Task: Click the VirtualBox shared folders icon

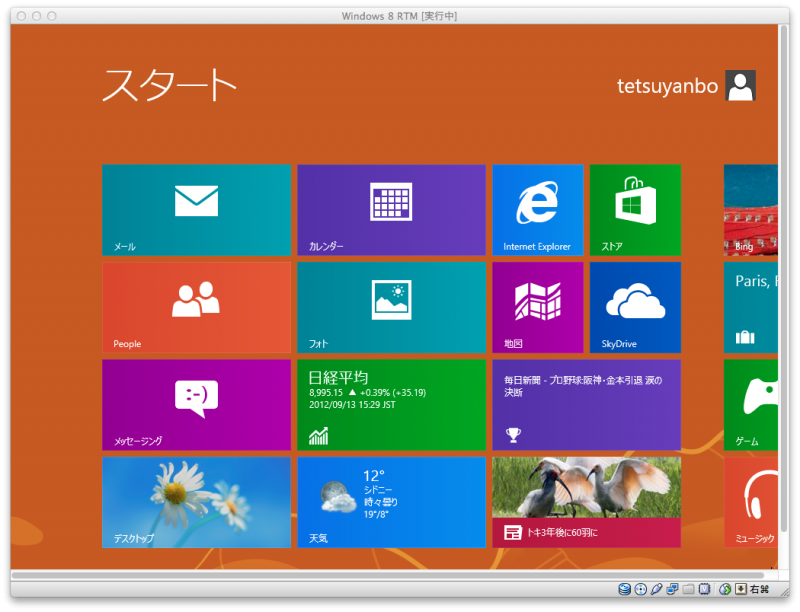Action: (689, 590)
